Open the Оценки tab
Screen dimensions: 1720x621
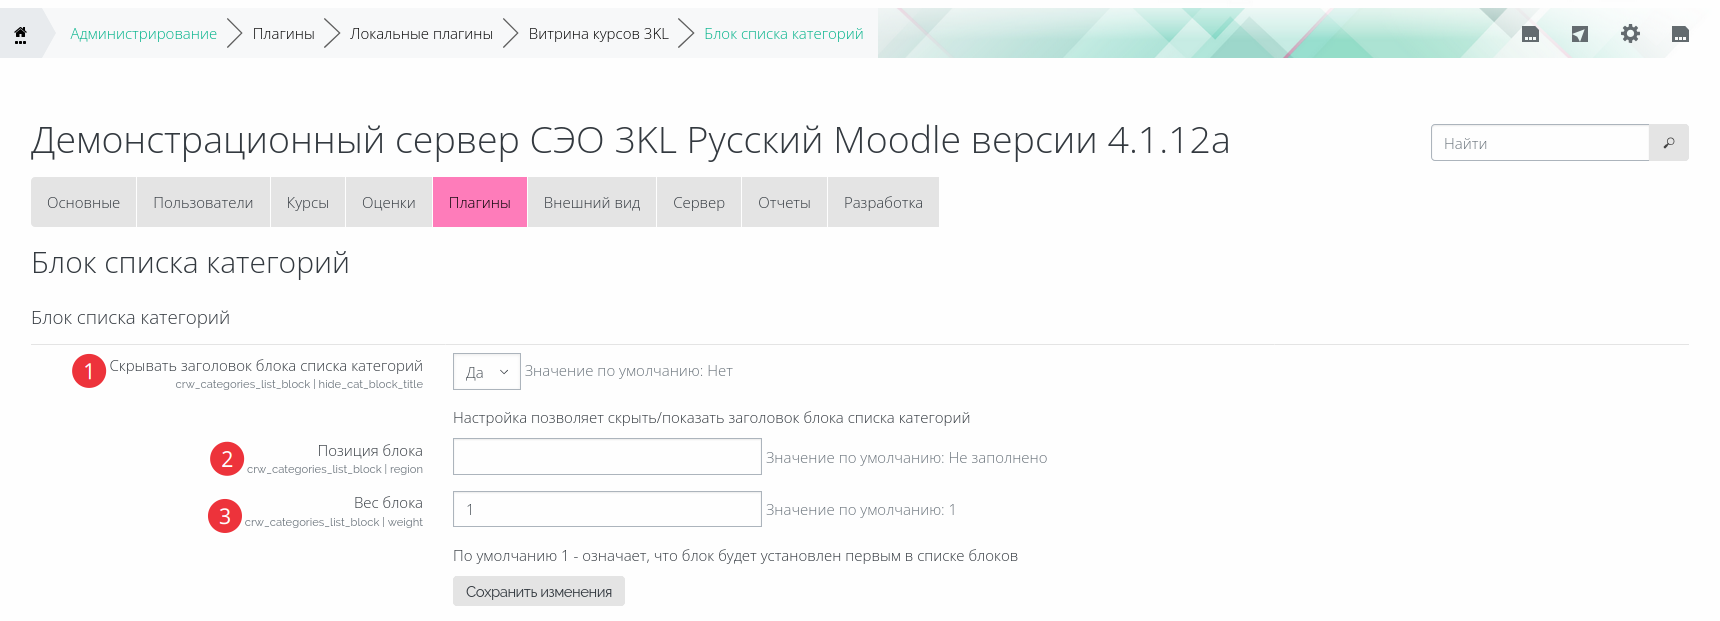click(x=389, y=202)
